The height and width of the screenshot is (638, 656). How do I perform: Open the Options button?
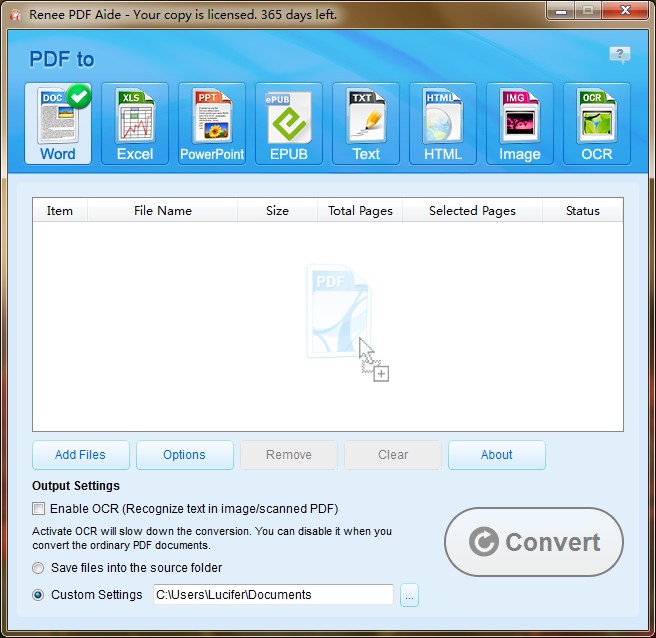click(184, 455)
